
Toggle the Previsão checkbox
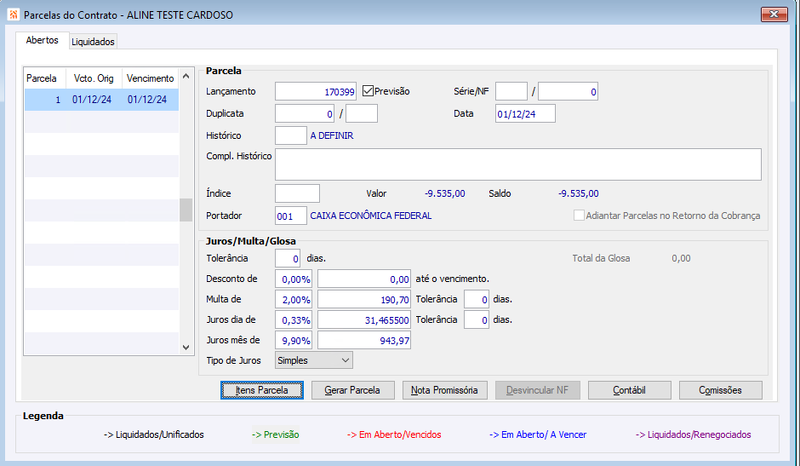[x=368, y=91]
